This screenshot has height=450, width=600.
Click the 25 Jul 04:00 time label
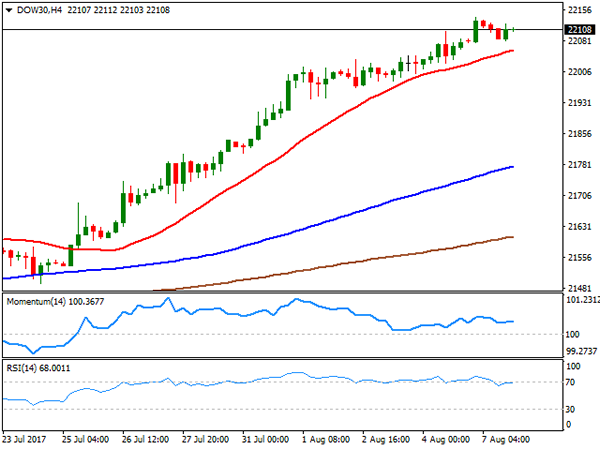(x=85, y=439)
